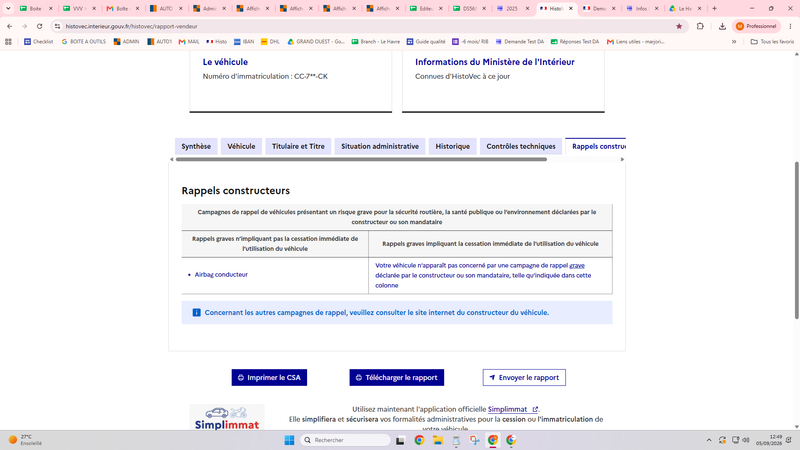The image size is (800, 450).
Task: Reload the HistoVec page
Action: (x=39, y=26)
